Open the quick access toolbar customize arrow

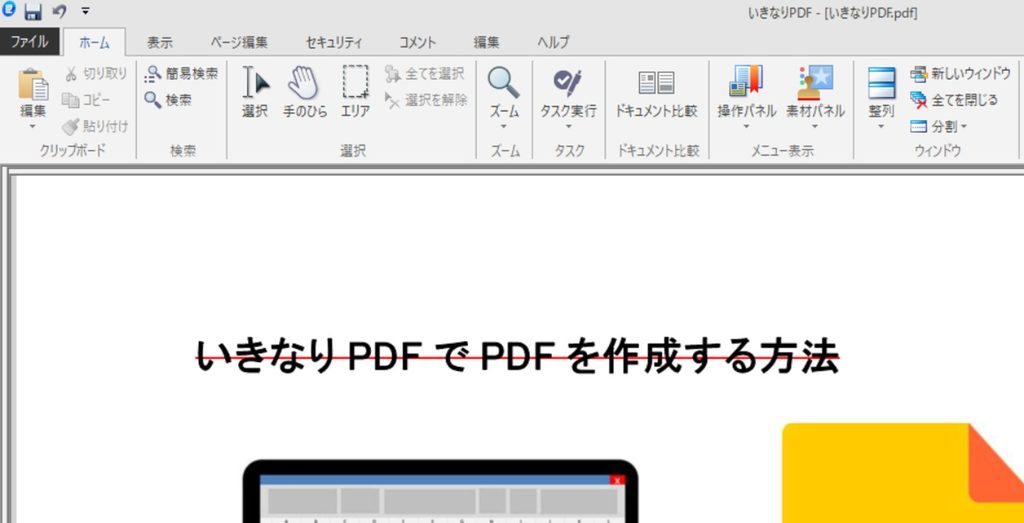86,11
